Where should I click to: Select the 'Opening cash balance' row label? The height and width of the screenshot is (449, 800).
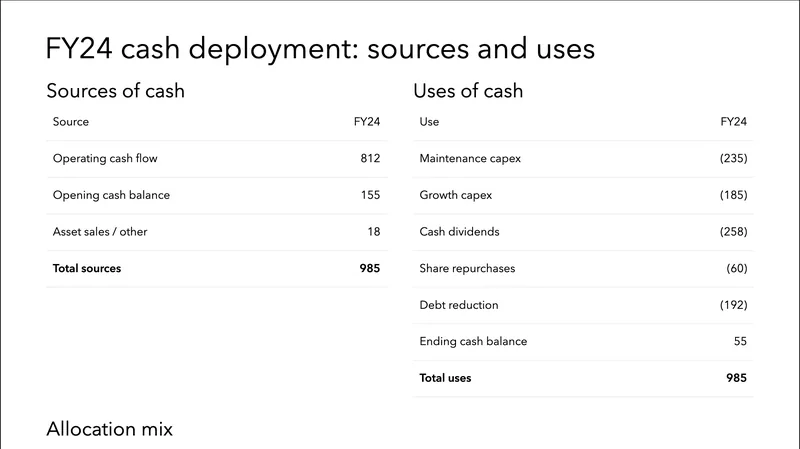[111, 195]
